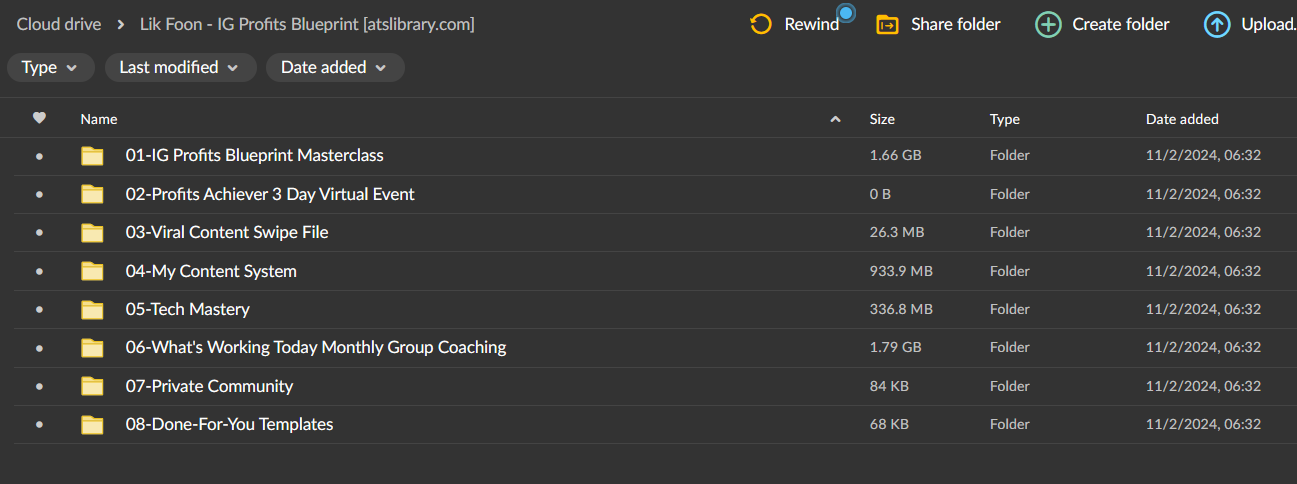Click the Upload arrow icon

click(x=1217, y=24)
